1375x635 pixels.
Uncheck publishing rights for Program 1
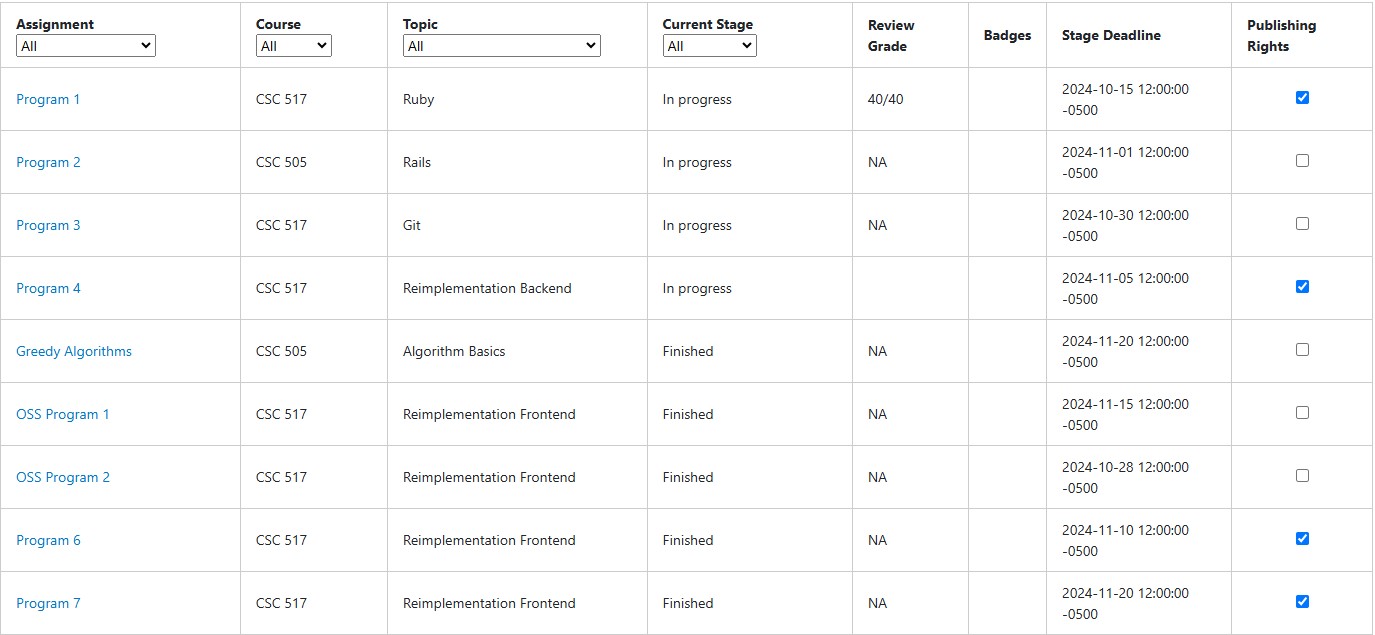(1302, 97)
